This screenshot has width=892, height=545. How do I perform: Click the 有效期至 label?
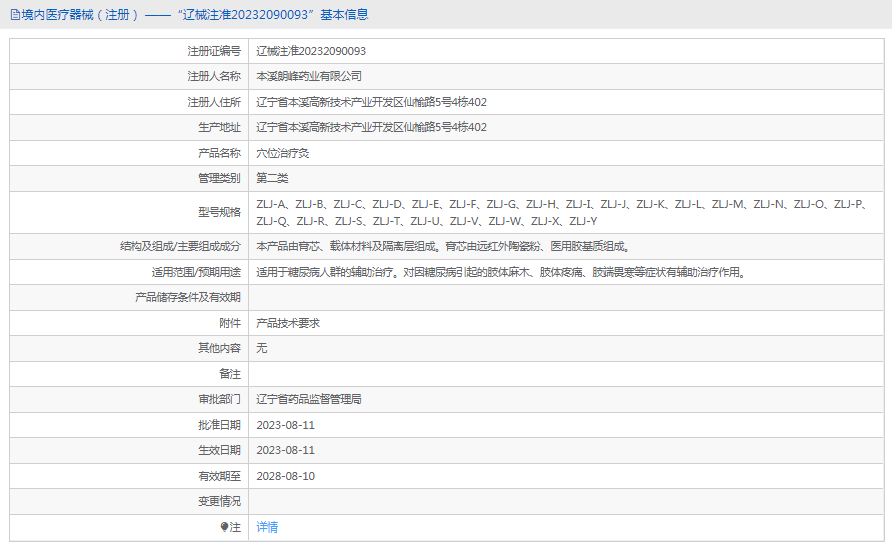click(x=219, y=476)
